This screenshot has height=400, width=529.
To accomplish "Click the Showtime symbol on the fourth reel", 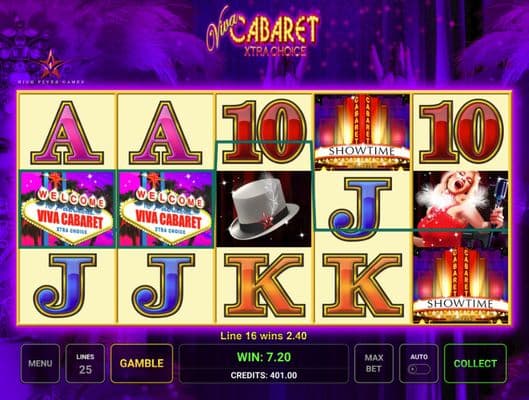I will (362, 132).
